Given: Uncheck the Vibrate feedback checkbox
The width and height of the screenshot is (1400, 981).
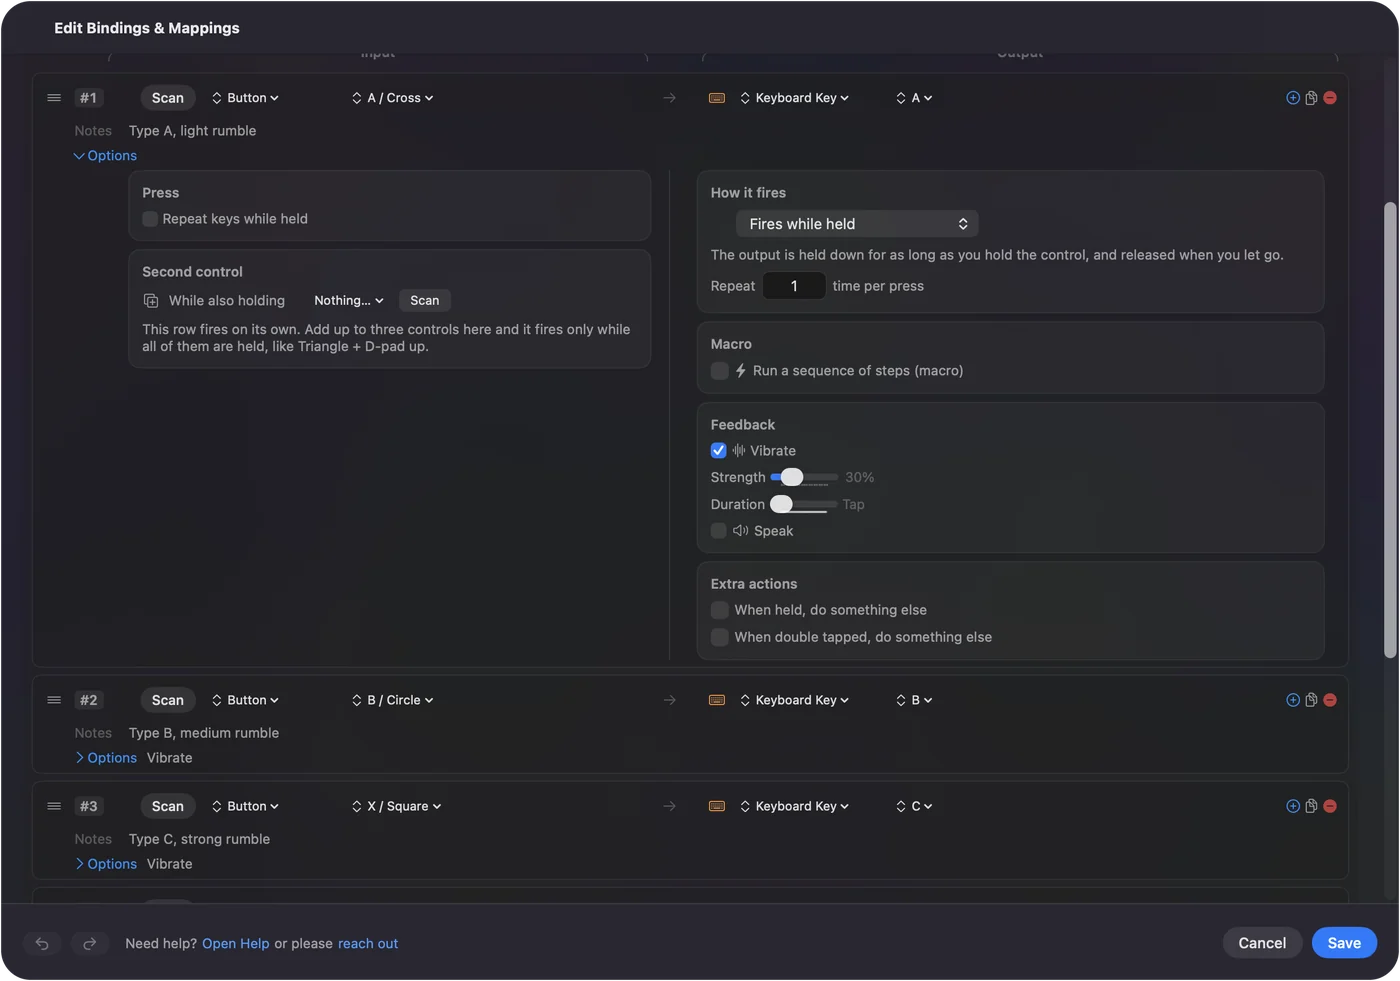Looking at the screenshot, I should click(719, 451).
